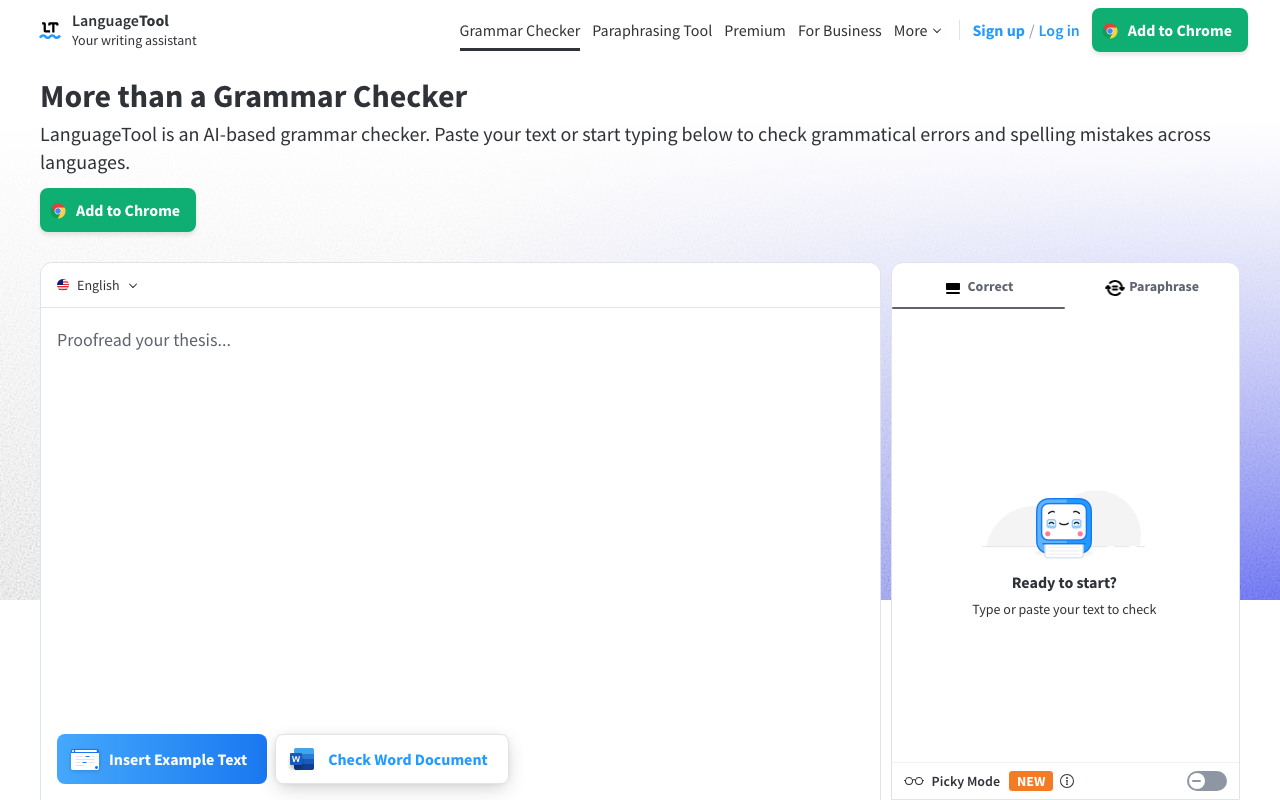Enable the Picky Mode toggle switch
This screenshot has height=800, width=1280.
click(x=1206, y=781)
